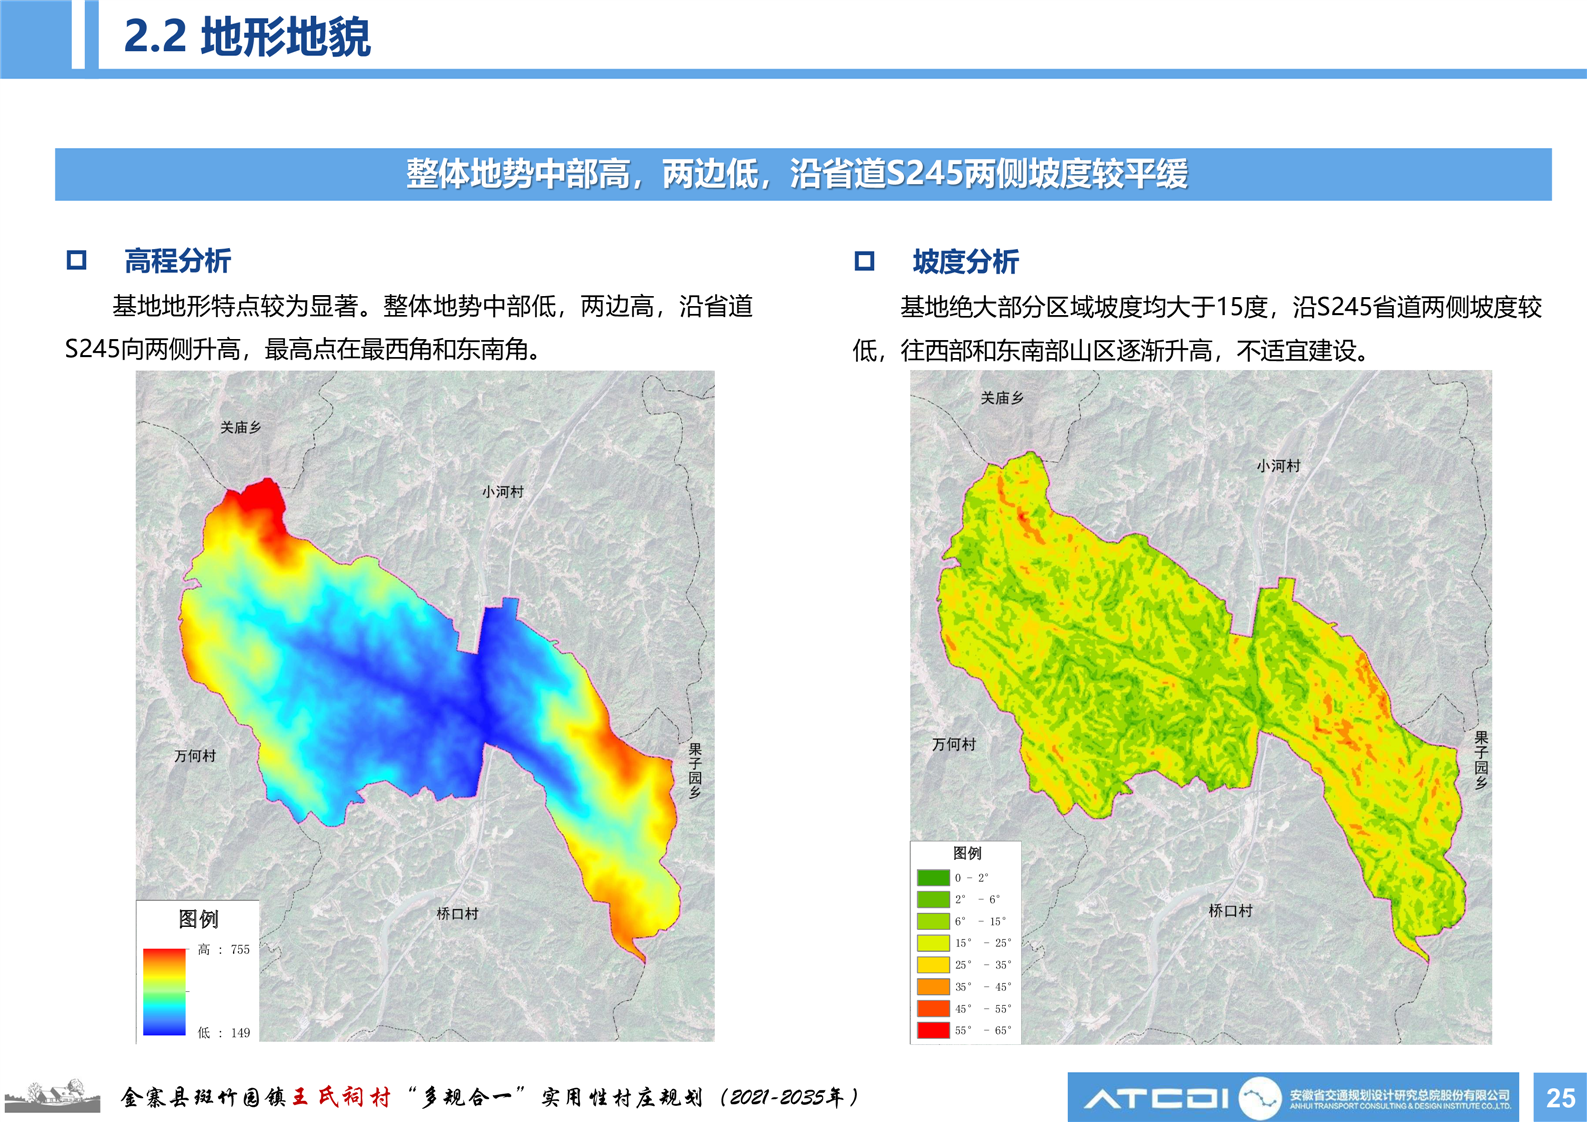
Task: Click the company name 安徽省交通规划设计研究总院
Action: (x=1400, y=1095)
